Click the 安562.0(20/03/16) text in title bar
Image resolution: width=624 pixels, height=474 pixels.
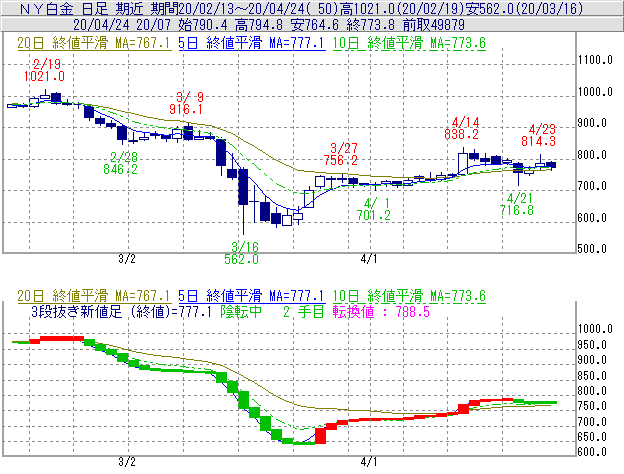point(524,8)
